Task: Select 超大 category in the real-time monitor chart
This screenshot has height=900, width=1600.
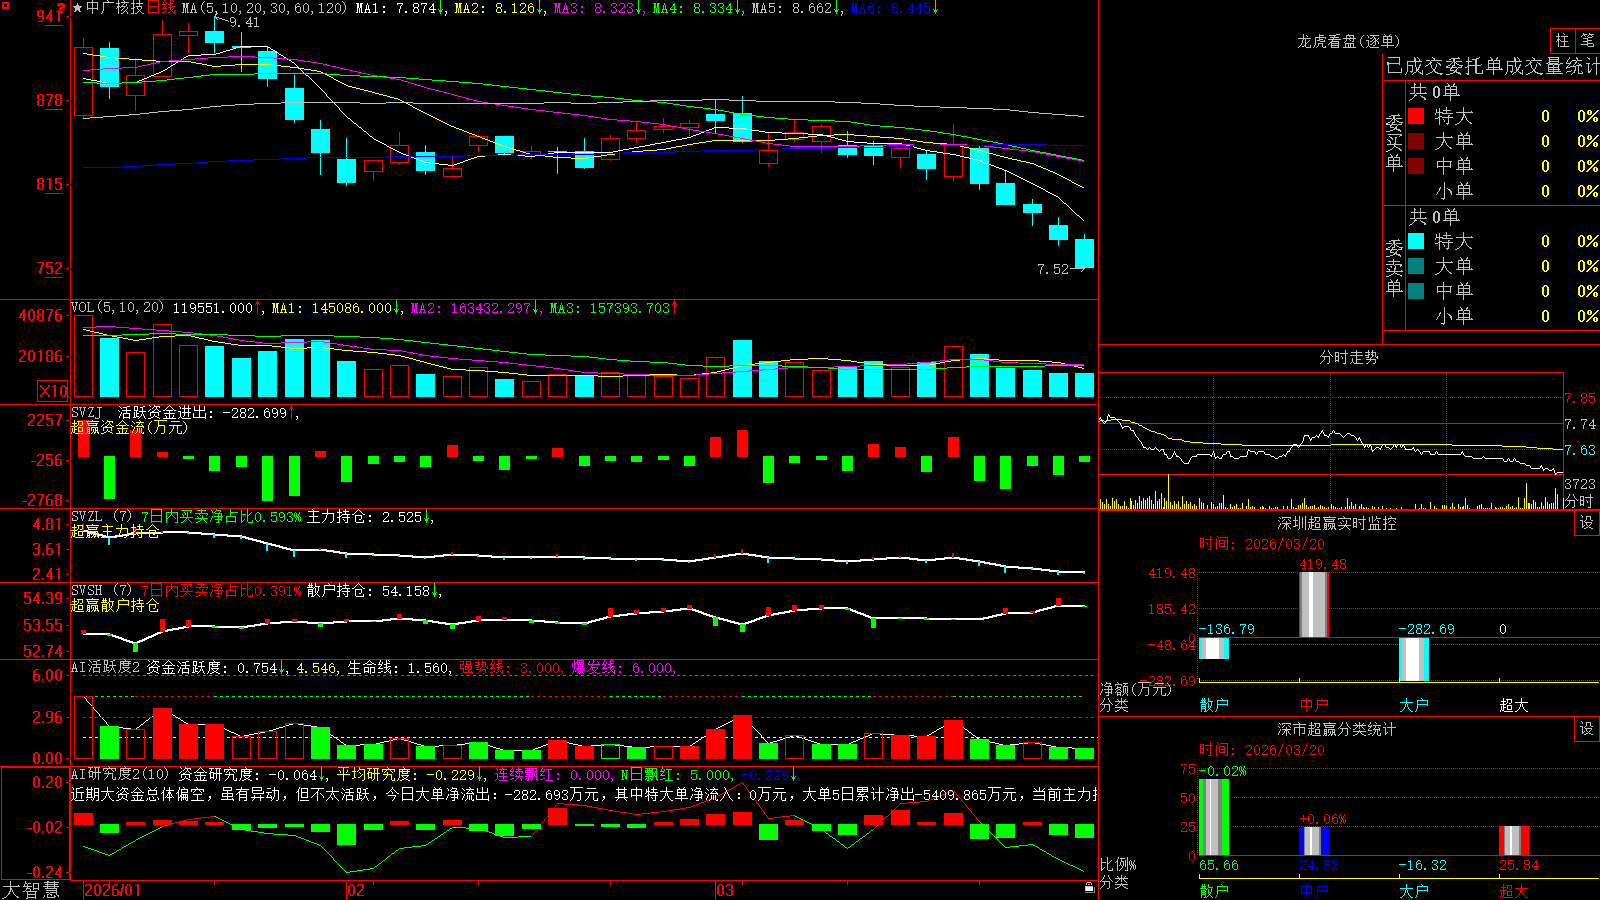Action: [x=1514, y=705]
